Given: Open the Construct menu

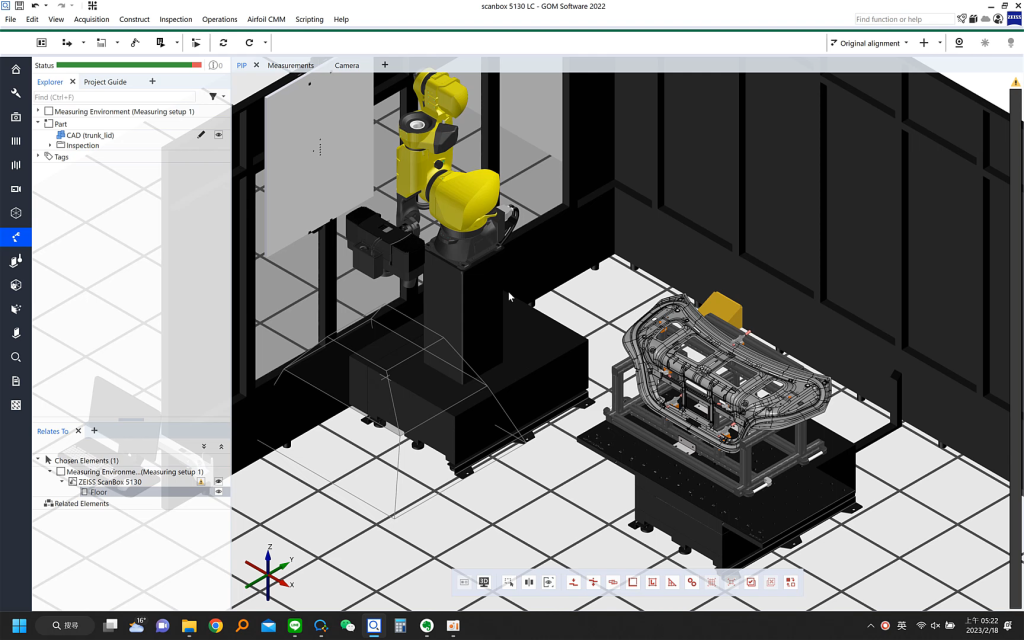Looking at the screenshot, I should pos(135,19).
